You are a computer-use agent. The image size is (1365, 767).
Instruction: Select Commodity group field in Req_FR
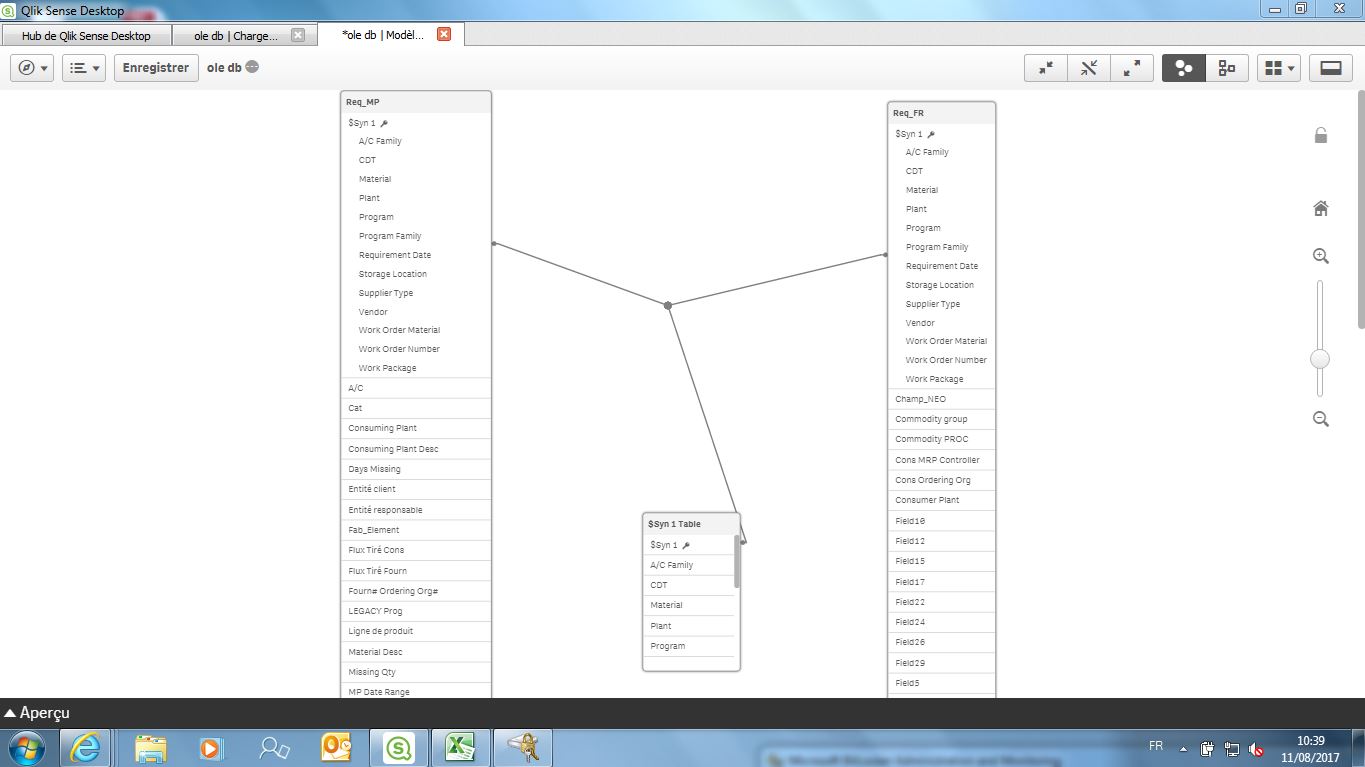tap(941, 419)
